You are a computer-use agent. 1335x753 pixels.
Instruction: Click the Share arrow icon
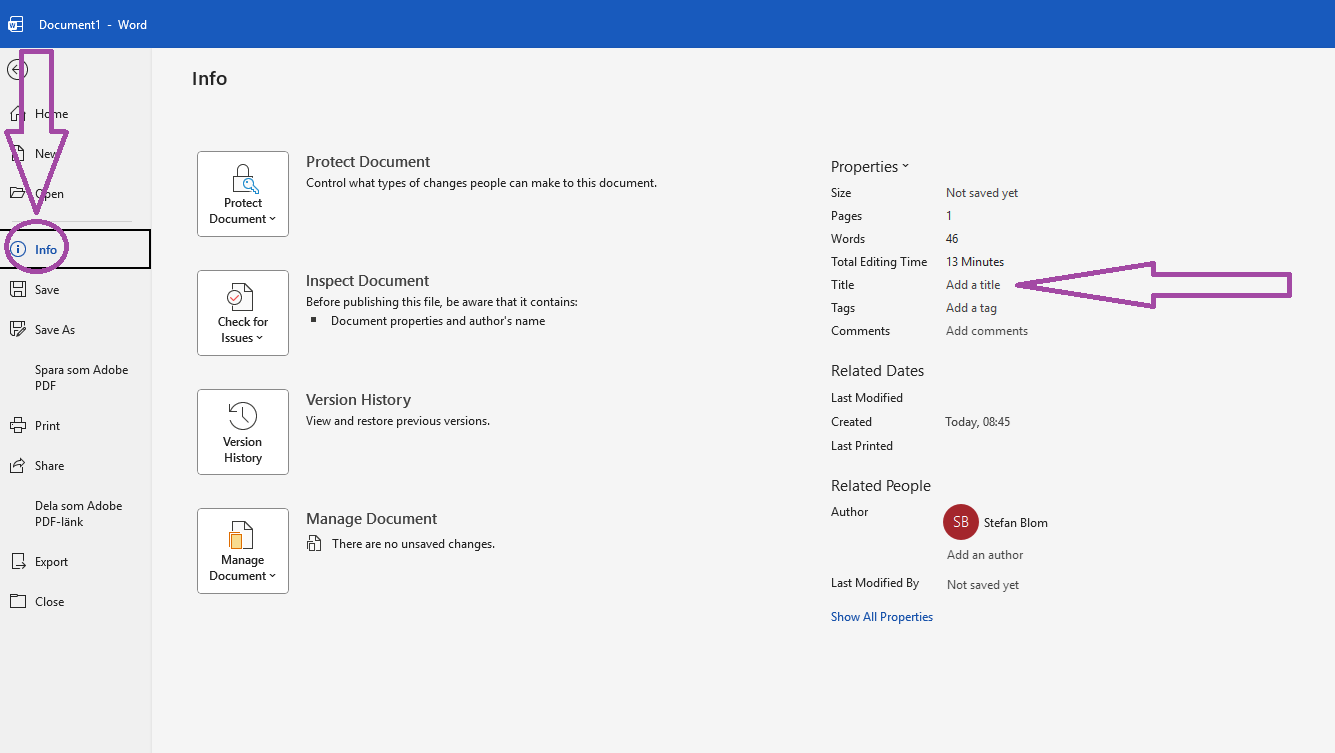pyautogui.click(x=17, y=465)
